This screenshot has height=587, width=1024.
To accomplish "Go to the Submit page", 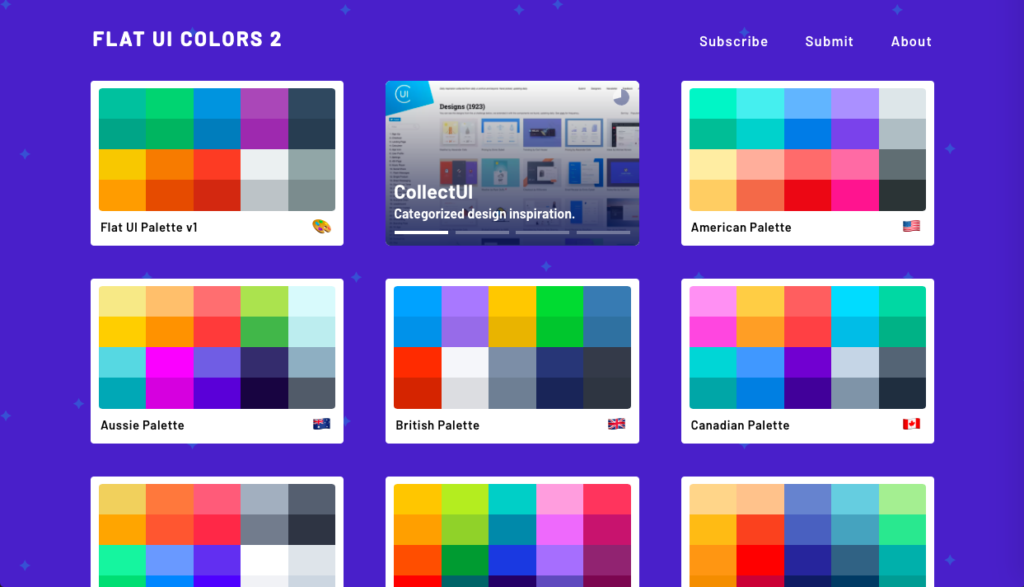I will tap(829, 42).
